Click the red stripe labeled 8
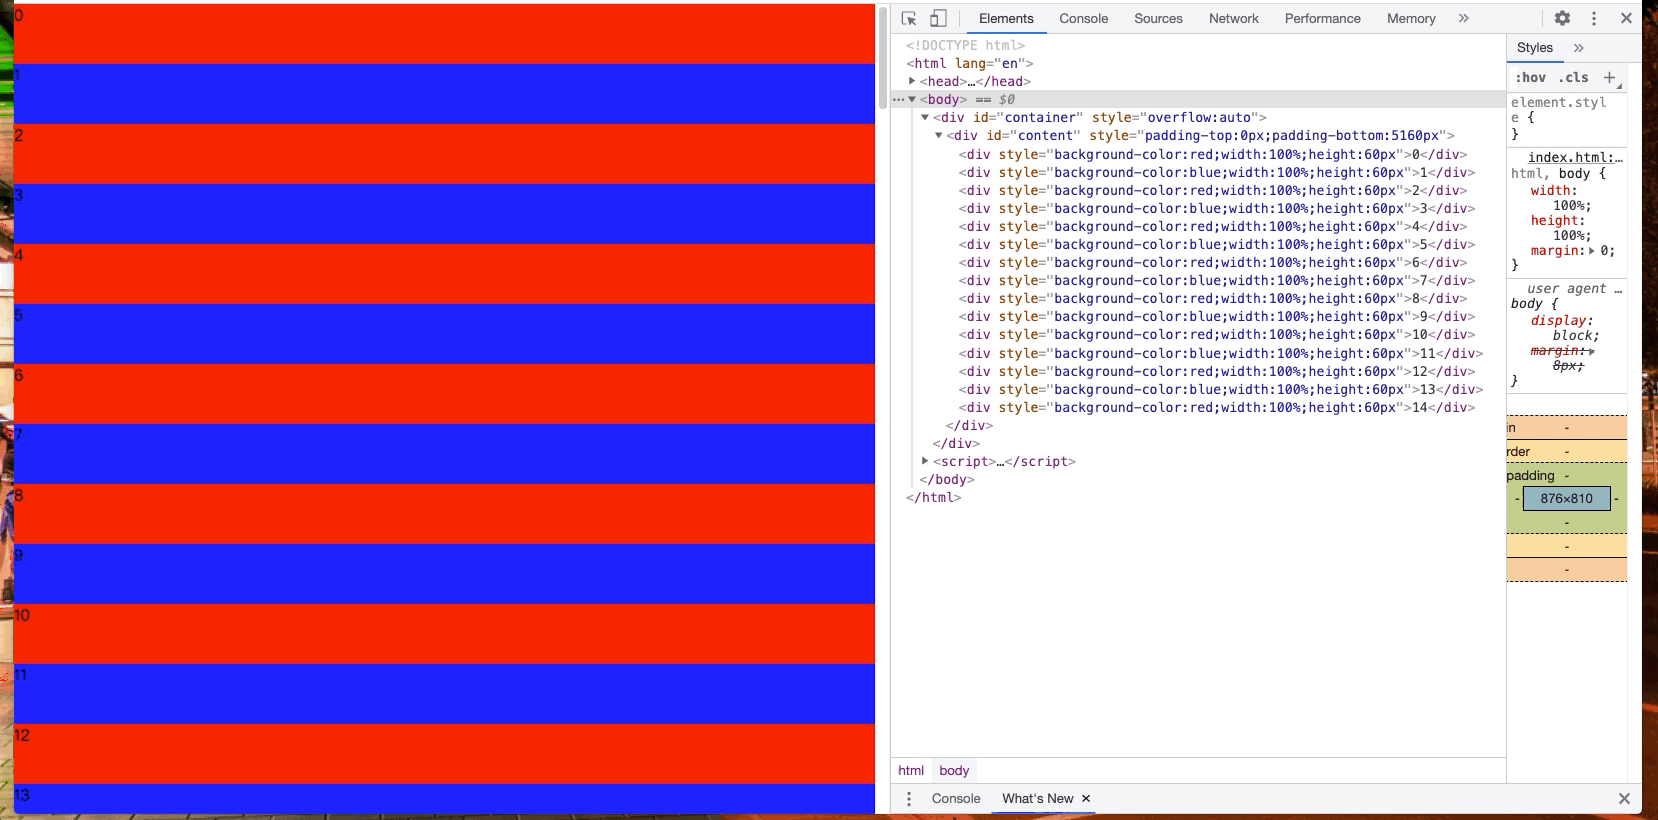1658x820 pixels. click(x=444, y=514)
